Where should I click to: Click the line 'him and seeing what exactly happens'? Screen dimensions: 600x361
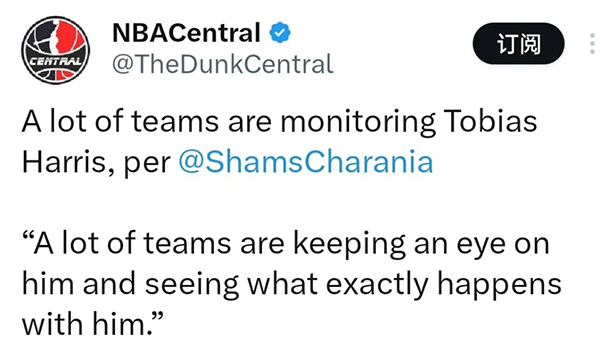(x=292, y=285)
